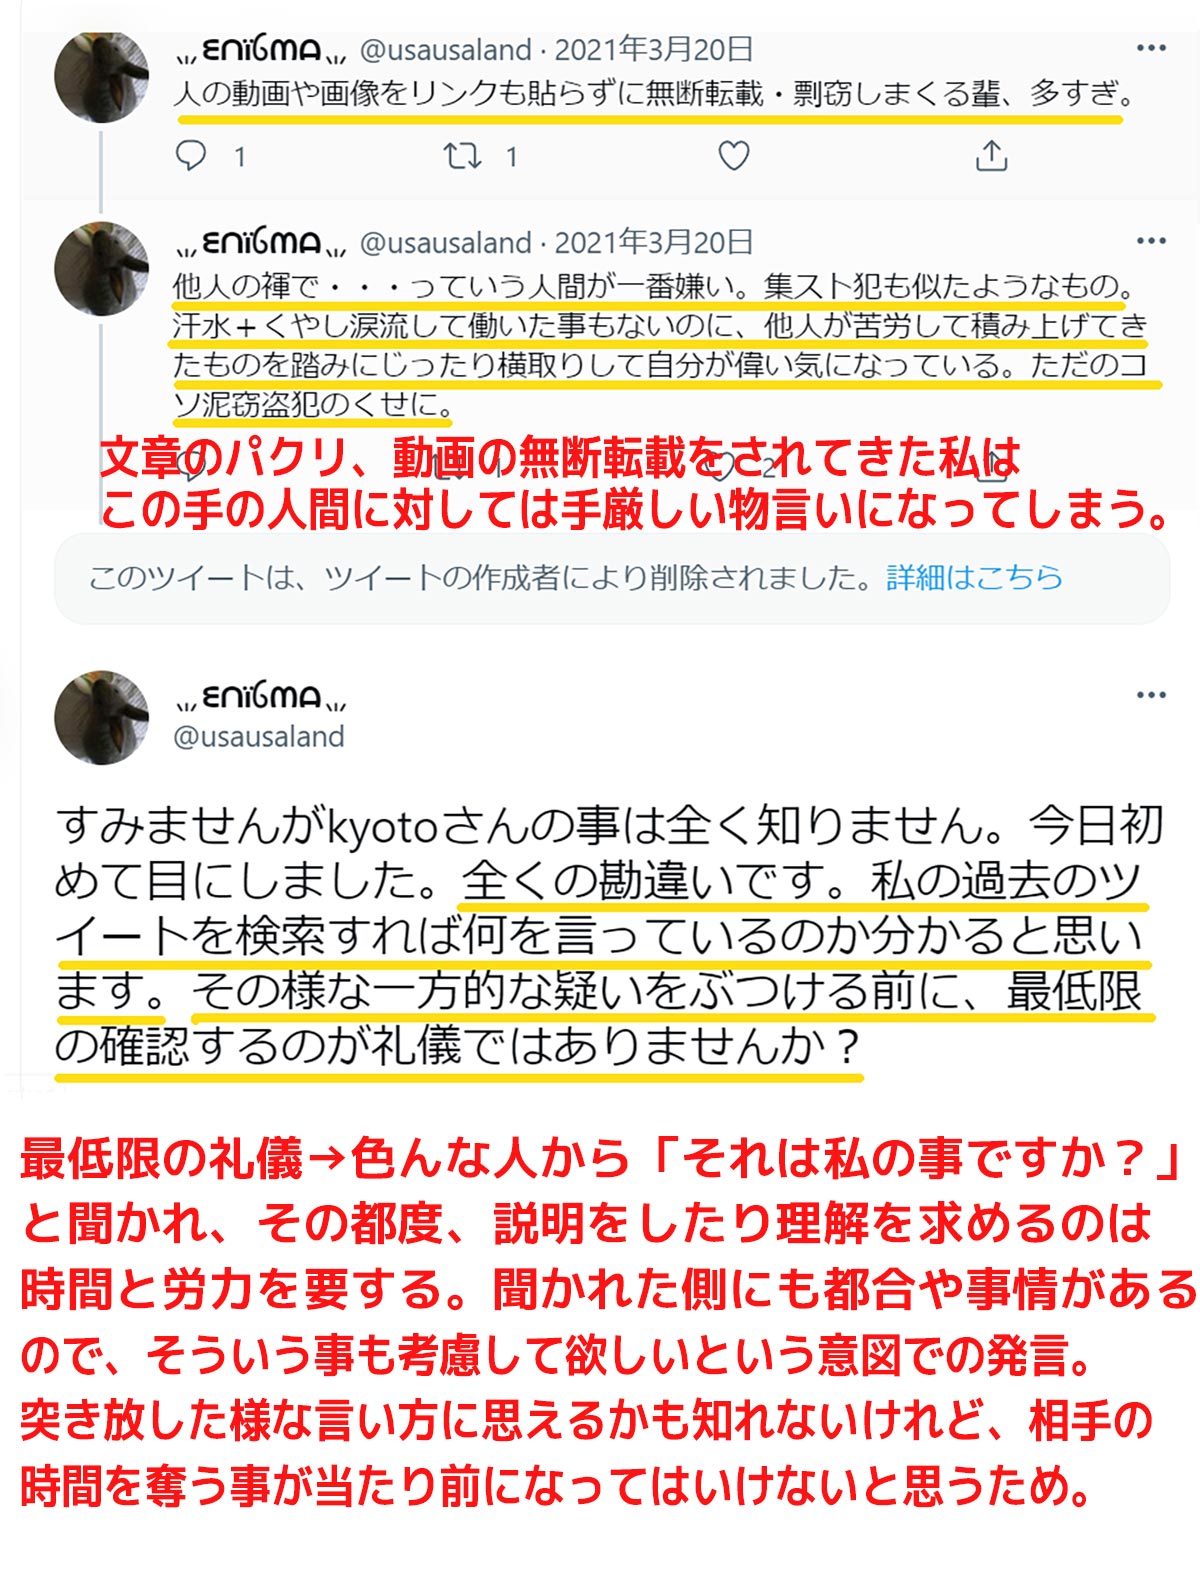Click the retweet icon on the first tweet
Viewport: 1200px width, 1575px height.
pyautogui.click(x=462, y=156)
